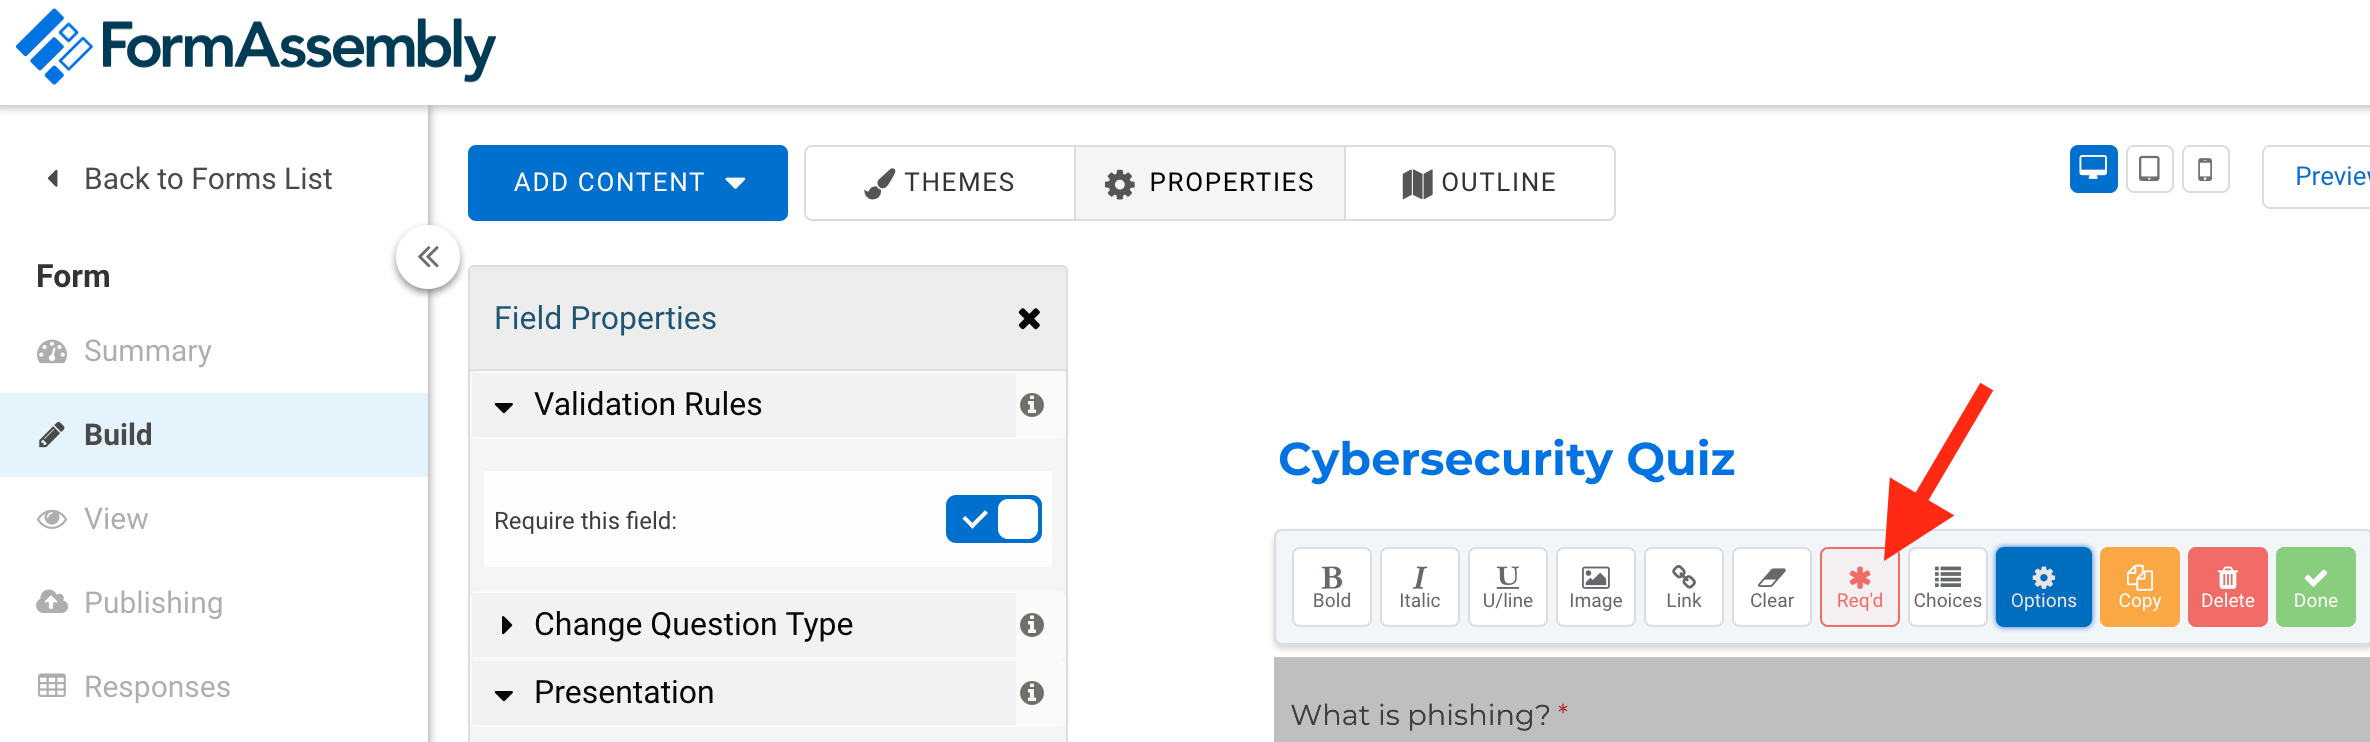Screen dimensions: 2370x742
Task: Finish editing with the Done button
Action: point(2315,587)
